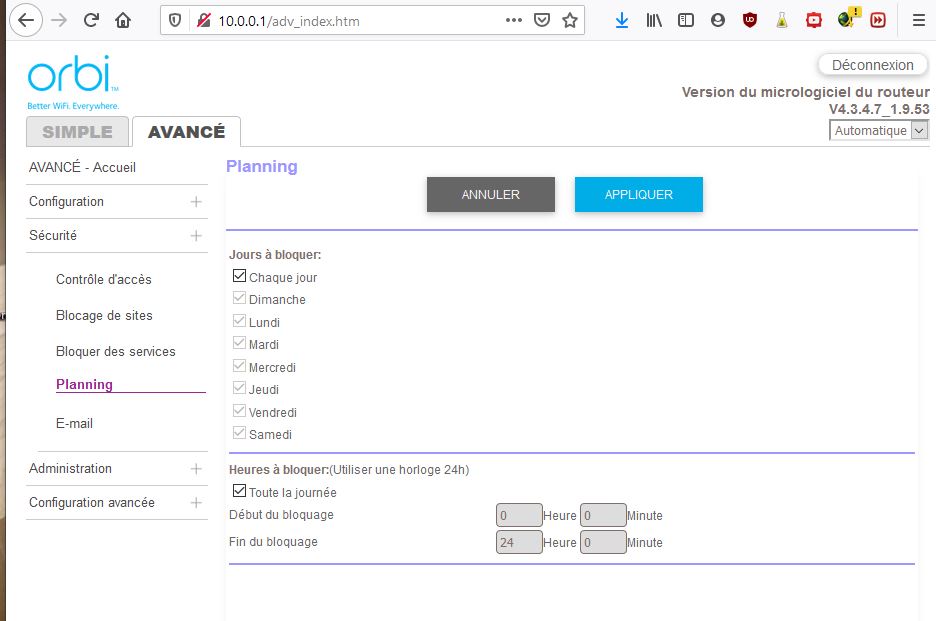This screenshot has width=936, height=621.
Task: Open the uBlock Origin extension
Action: click(x=750, y=20)
